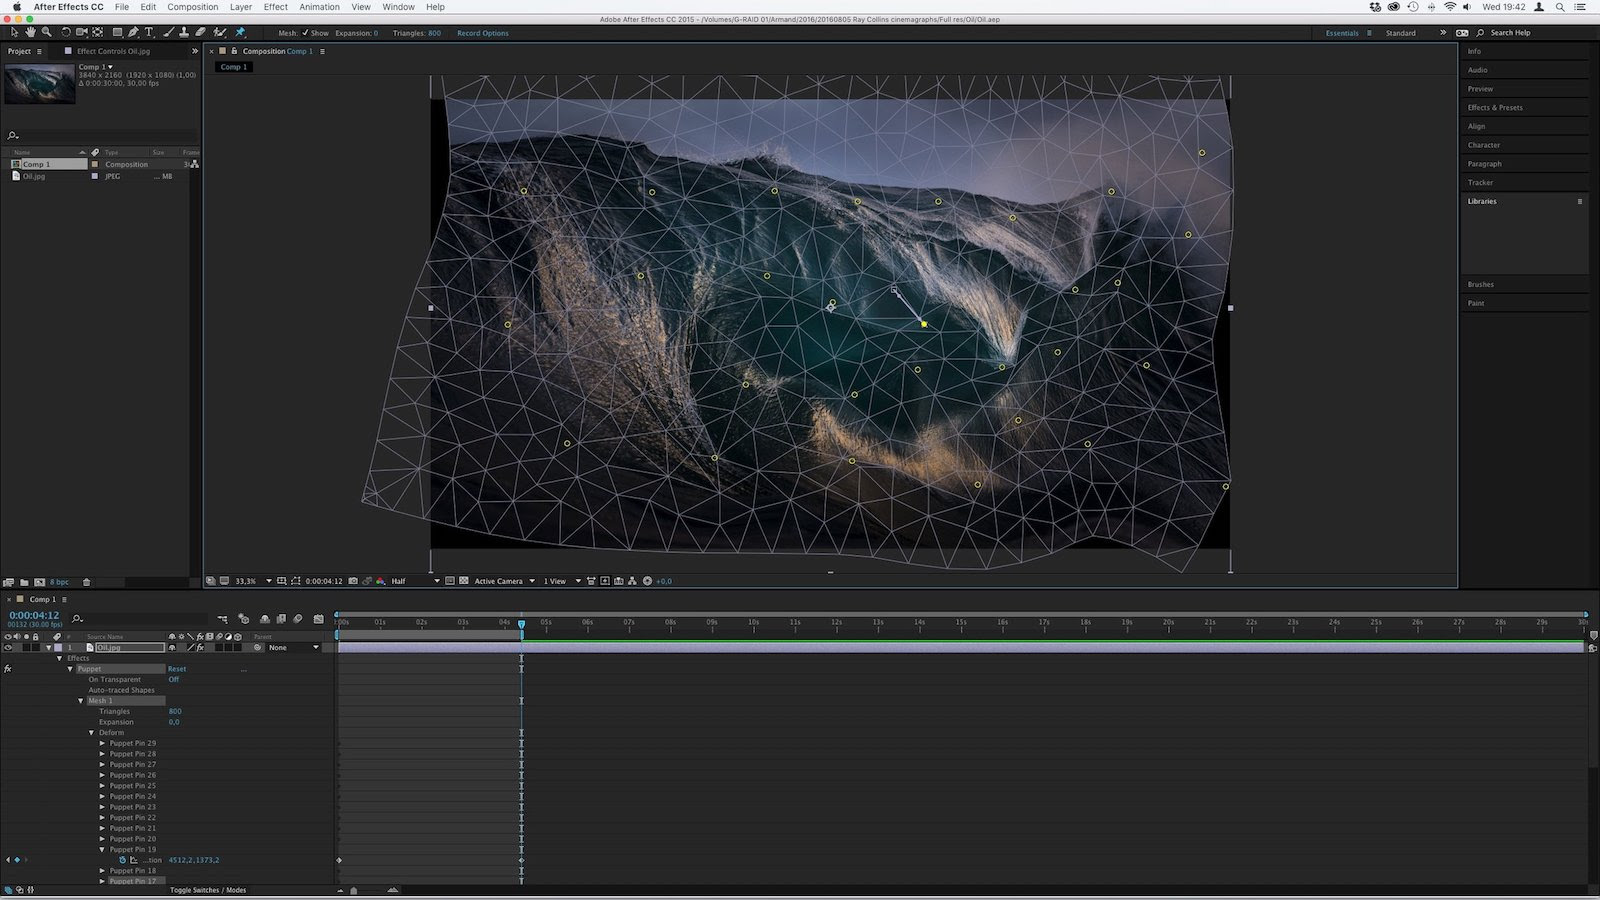Take a snapshot with camera icon

pos(353,581)
